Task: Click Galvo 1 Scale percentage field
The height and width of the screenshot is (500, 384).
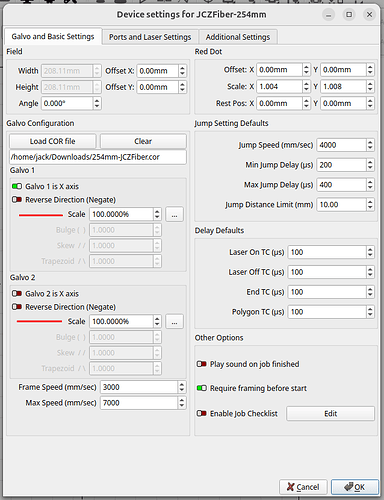Action: click(121, 214)
